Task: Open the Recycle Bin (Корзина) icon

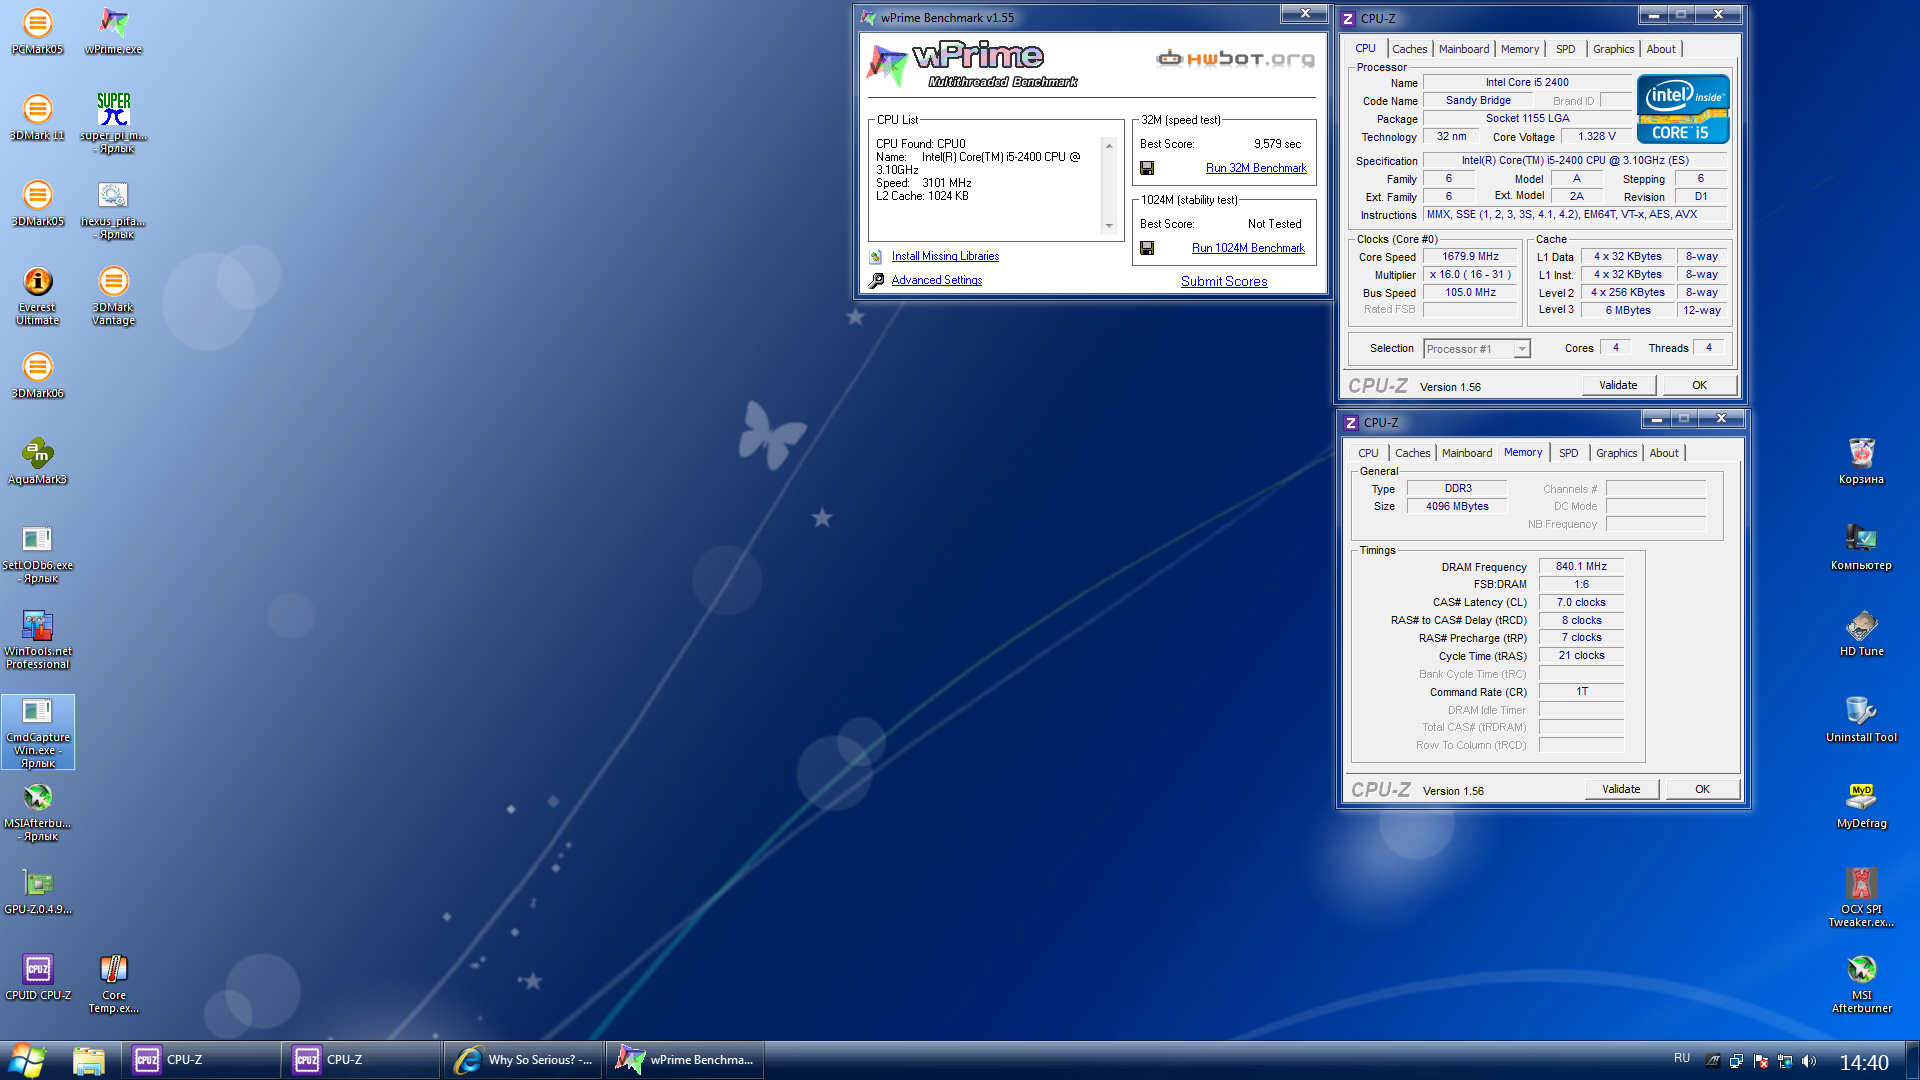Action: point(1861,460)
